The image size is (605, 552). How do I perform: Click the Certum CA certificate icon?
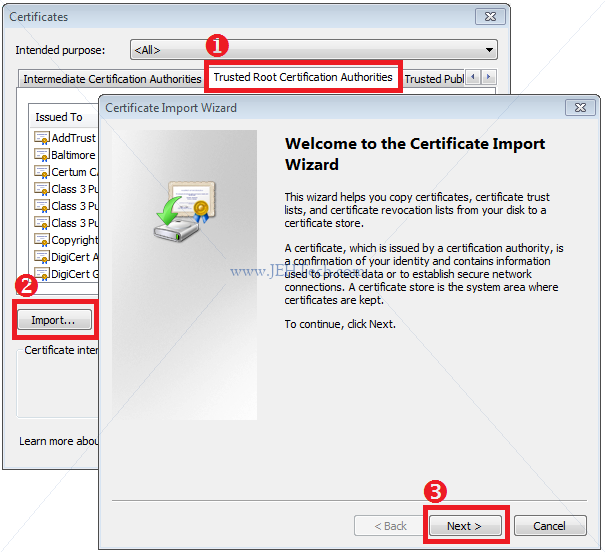42,172
